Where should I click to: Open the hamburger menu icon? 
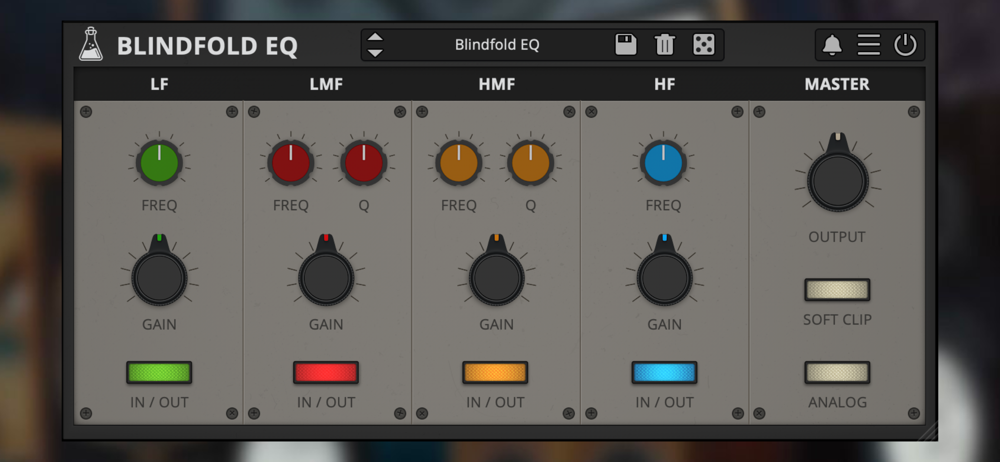click(x=868, y=45)
